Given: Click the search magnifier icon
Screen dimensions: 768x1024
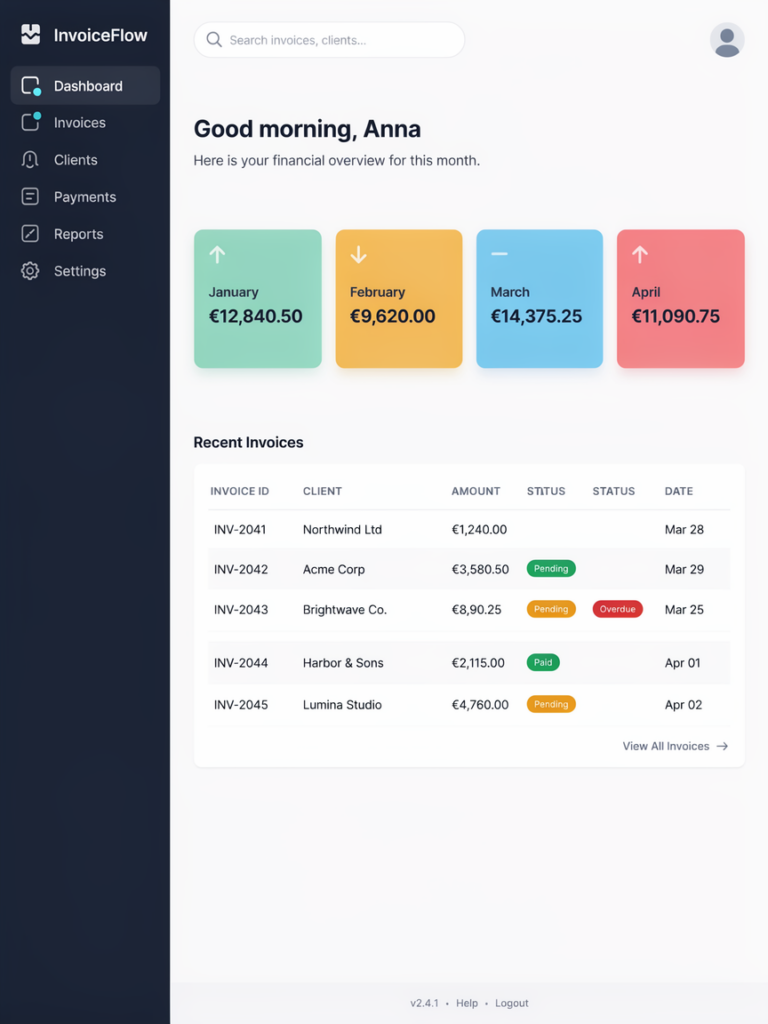Looking at the screenshot, I should pos(214,40).
